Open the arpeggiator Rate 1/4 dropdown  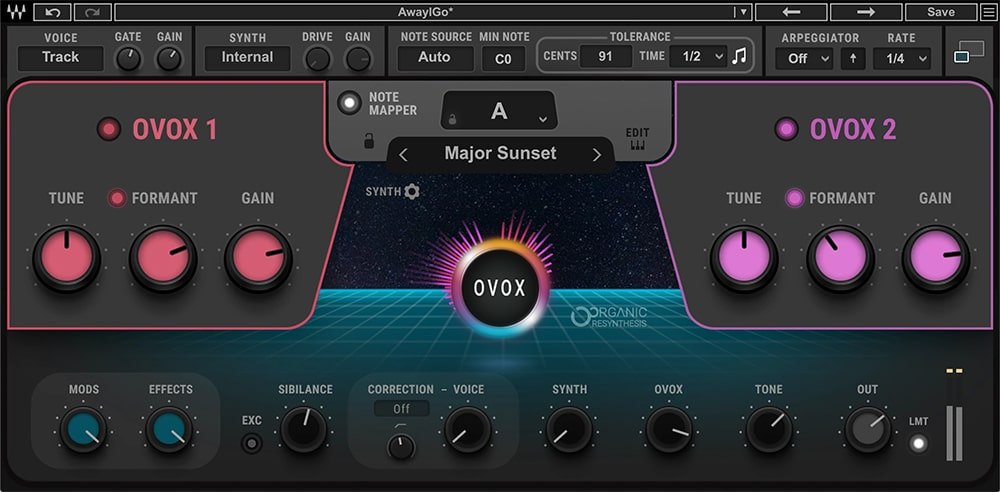pos(901,58)
